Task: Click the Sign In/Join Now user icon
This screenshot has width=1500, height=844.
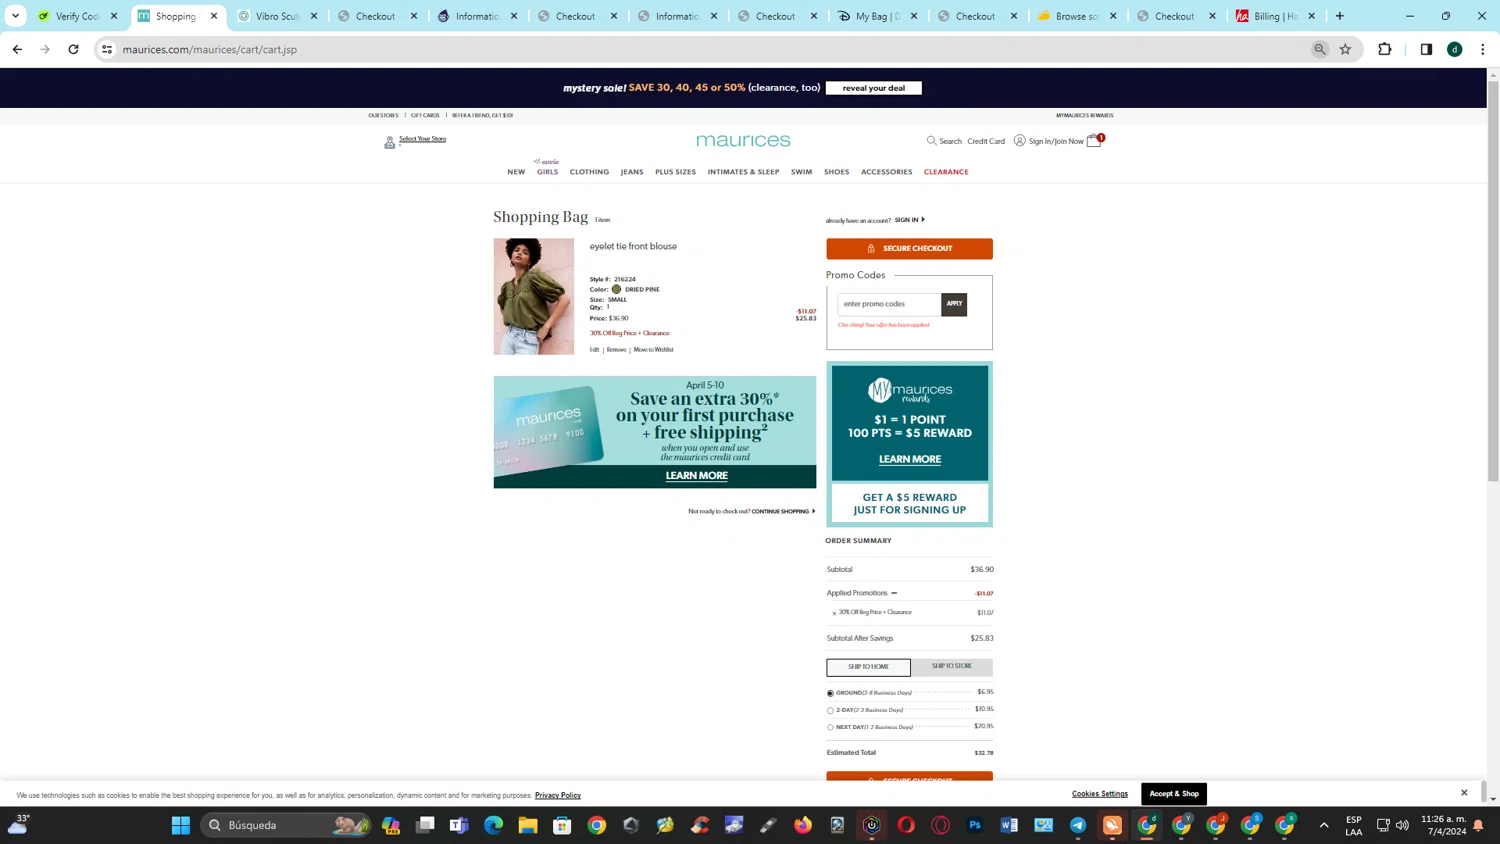Action: pyautogui.click(x=1019, y=141)
